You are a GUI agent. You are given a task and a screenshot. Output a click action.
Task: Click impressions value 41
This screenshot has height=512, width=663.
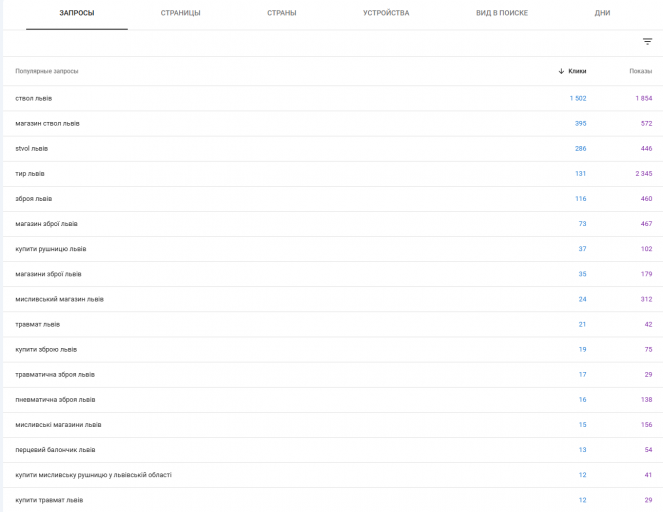[x=648, y=475]
